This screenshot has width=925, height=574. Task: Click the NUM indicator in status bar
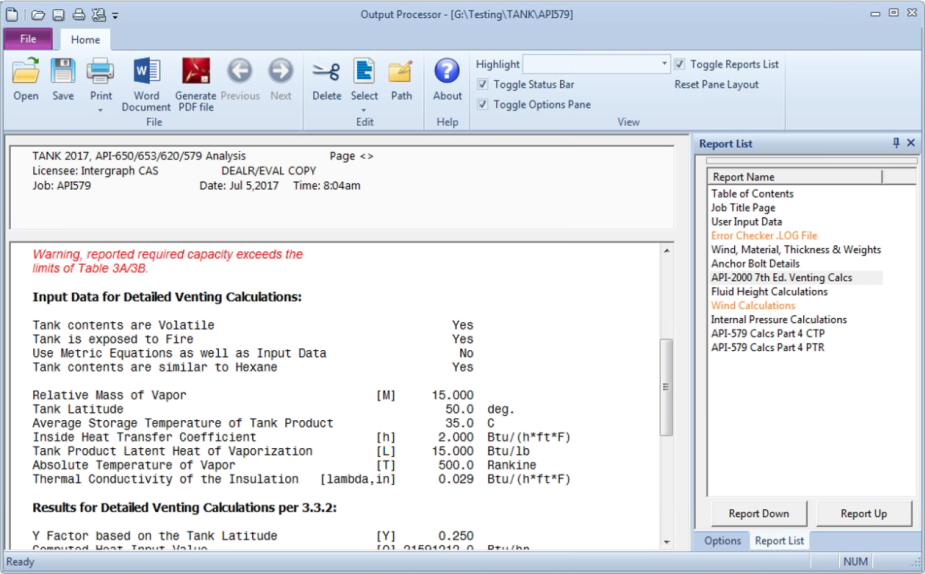pyautogui.click(x=855, y=562)
